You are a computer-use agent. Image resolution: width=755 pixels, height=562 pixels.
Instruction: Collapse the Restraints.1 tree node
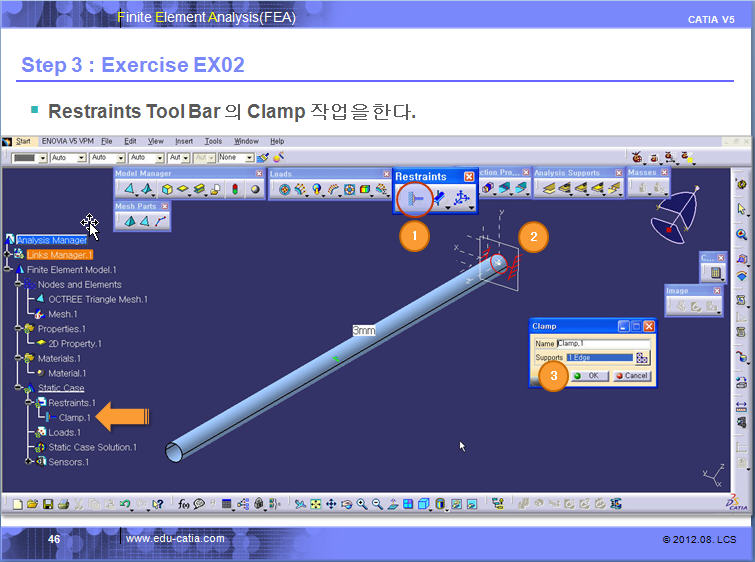point(29,403)
